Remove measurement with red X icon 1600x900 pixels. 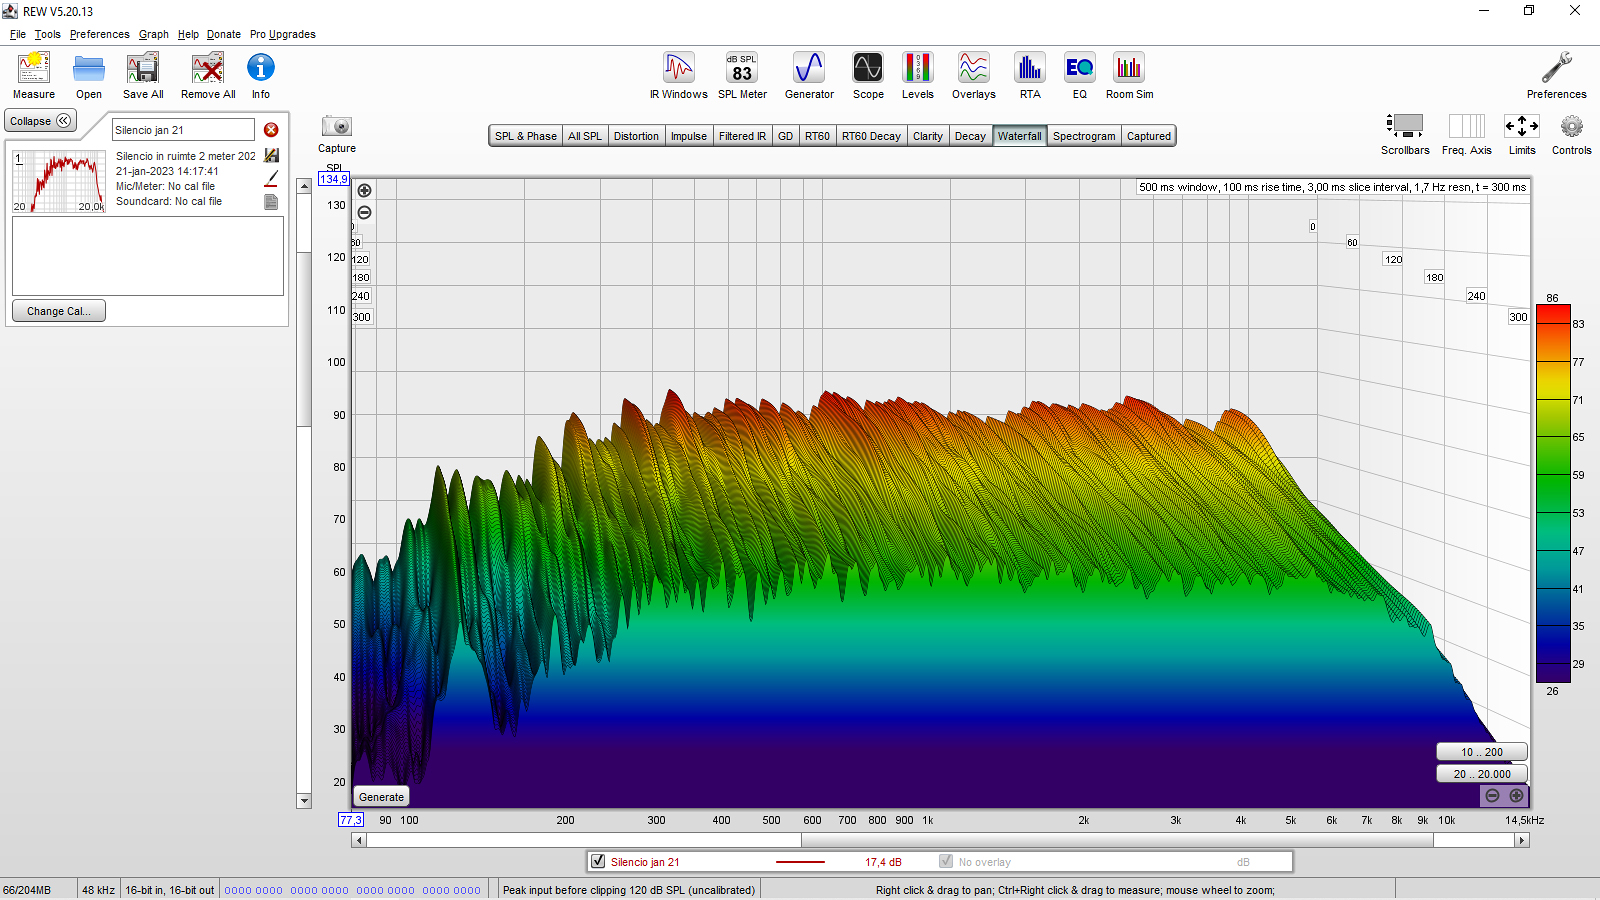click(271, 130)
